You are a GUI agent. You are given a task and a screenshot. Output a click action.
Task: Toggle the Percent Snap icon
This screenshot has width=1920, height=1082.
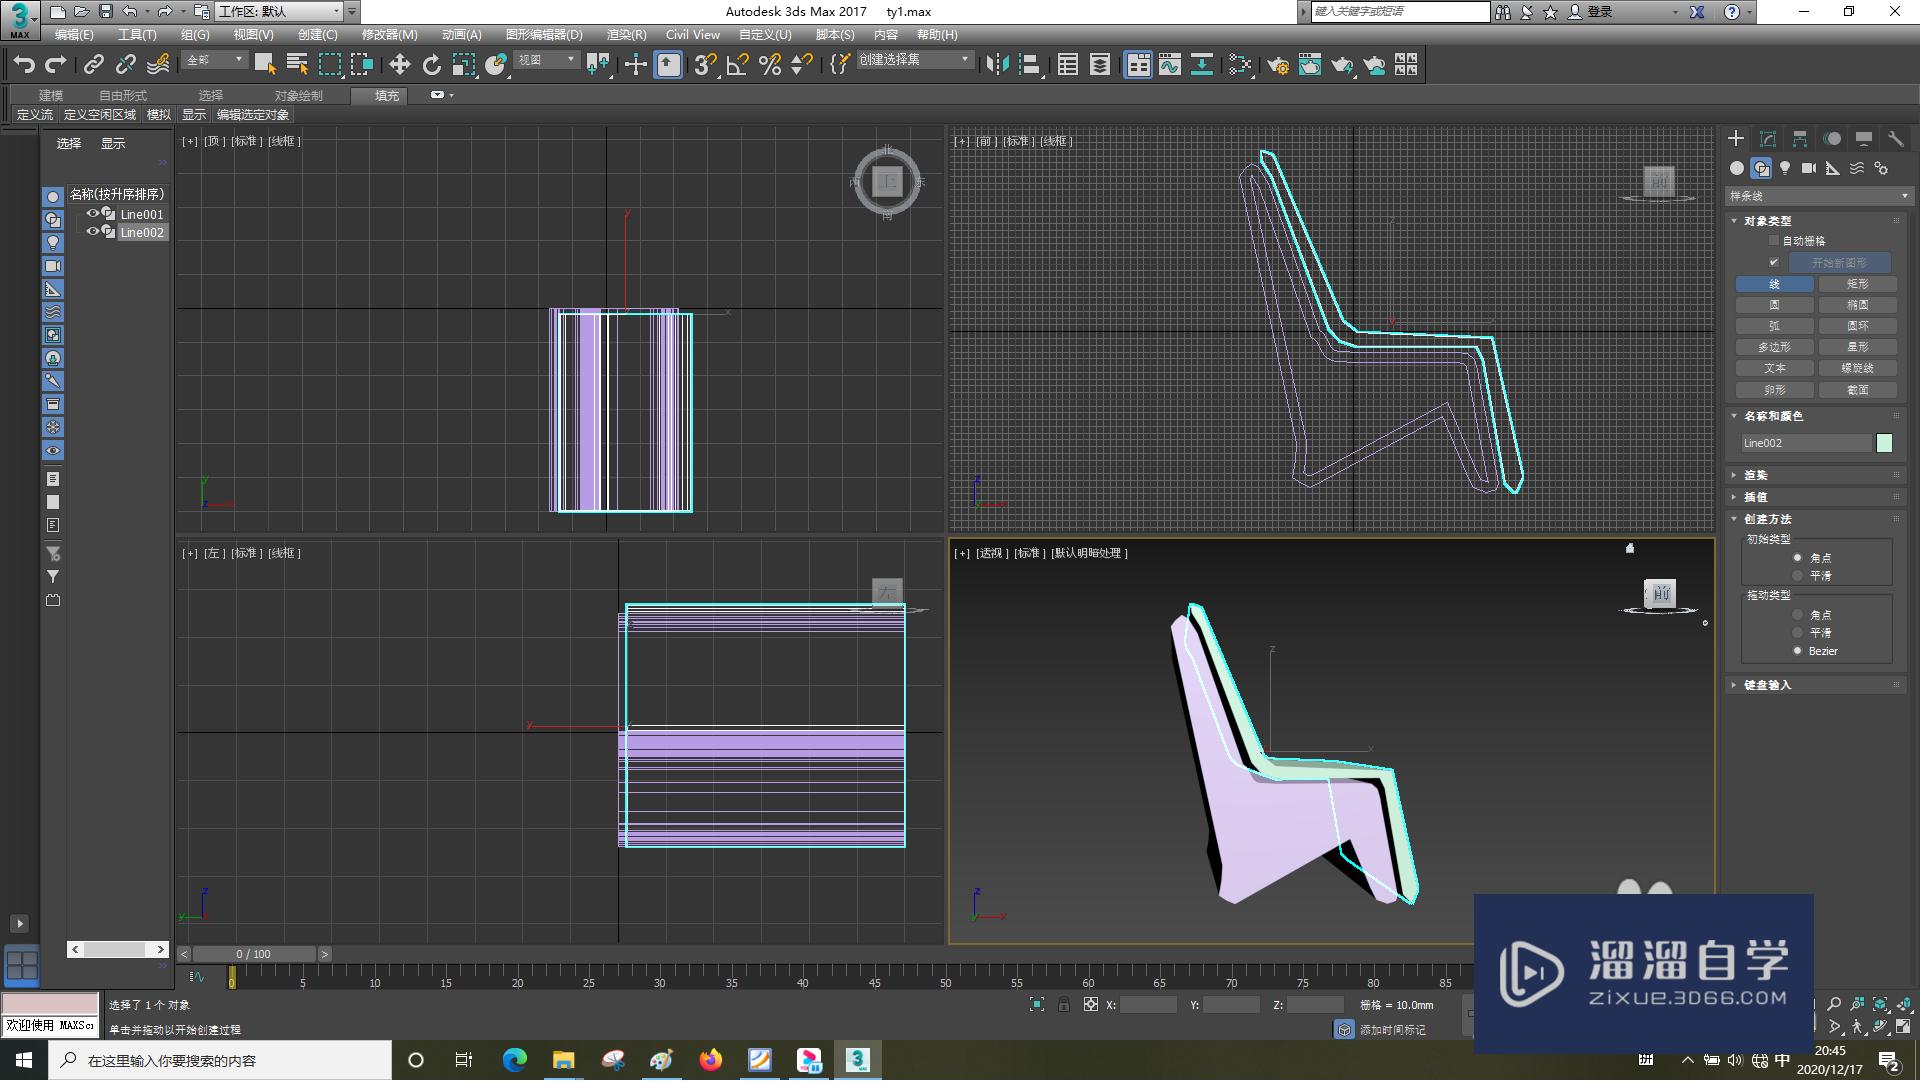[769, 65]
